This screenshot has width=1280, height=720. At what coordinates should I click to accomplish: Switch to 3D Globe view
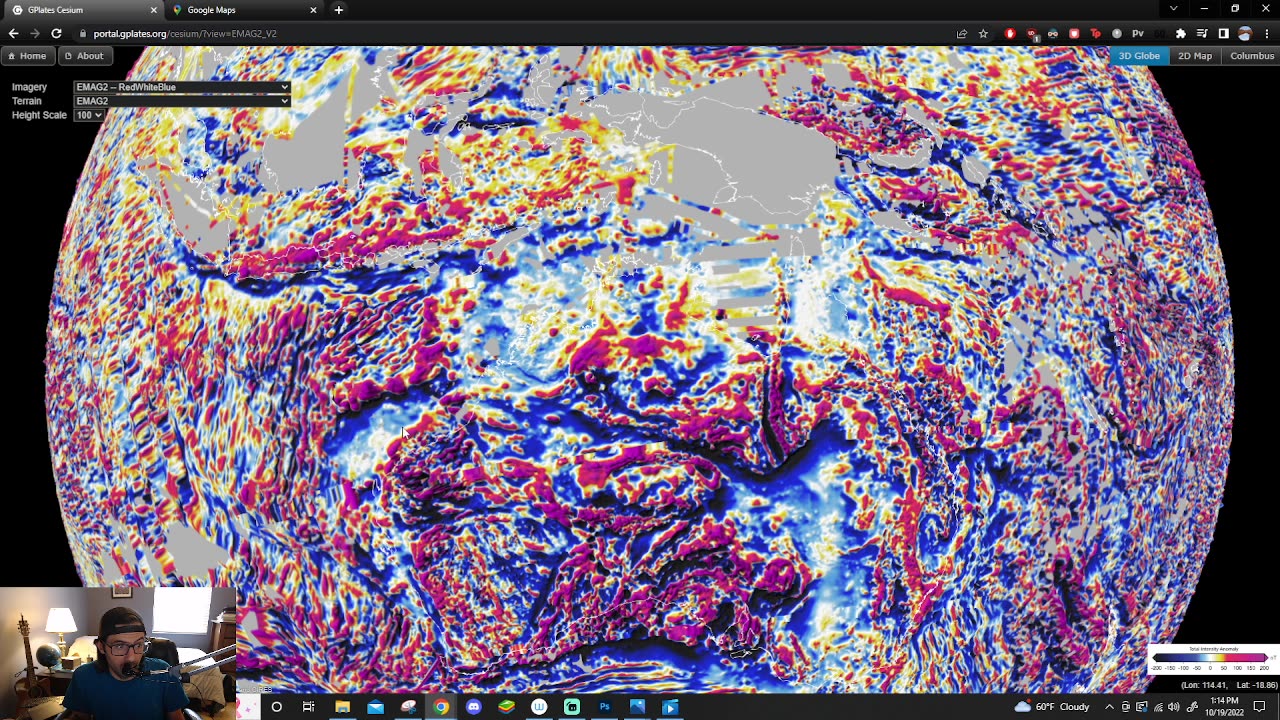tap(1138, 56)
